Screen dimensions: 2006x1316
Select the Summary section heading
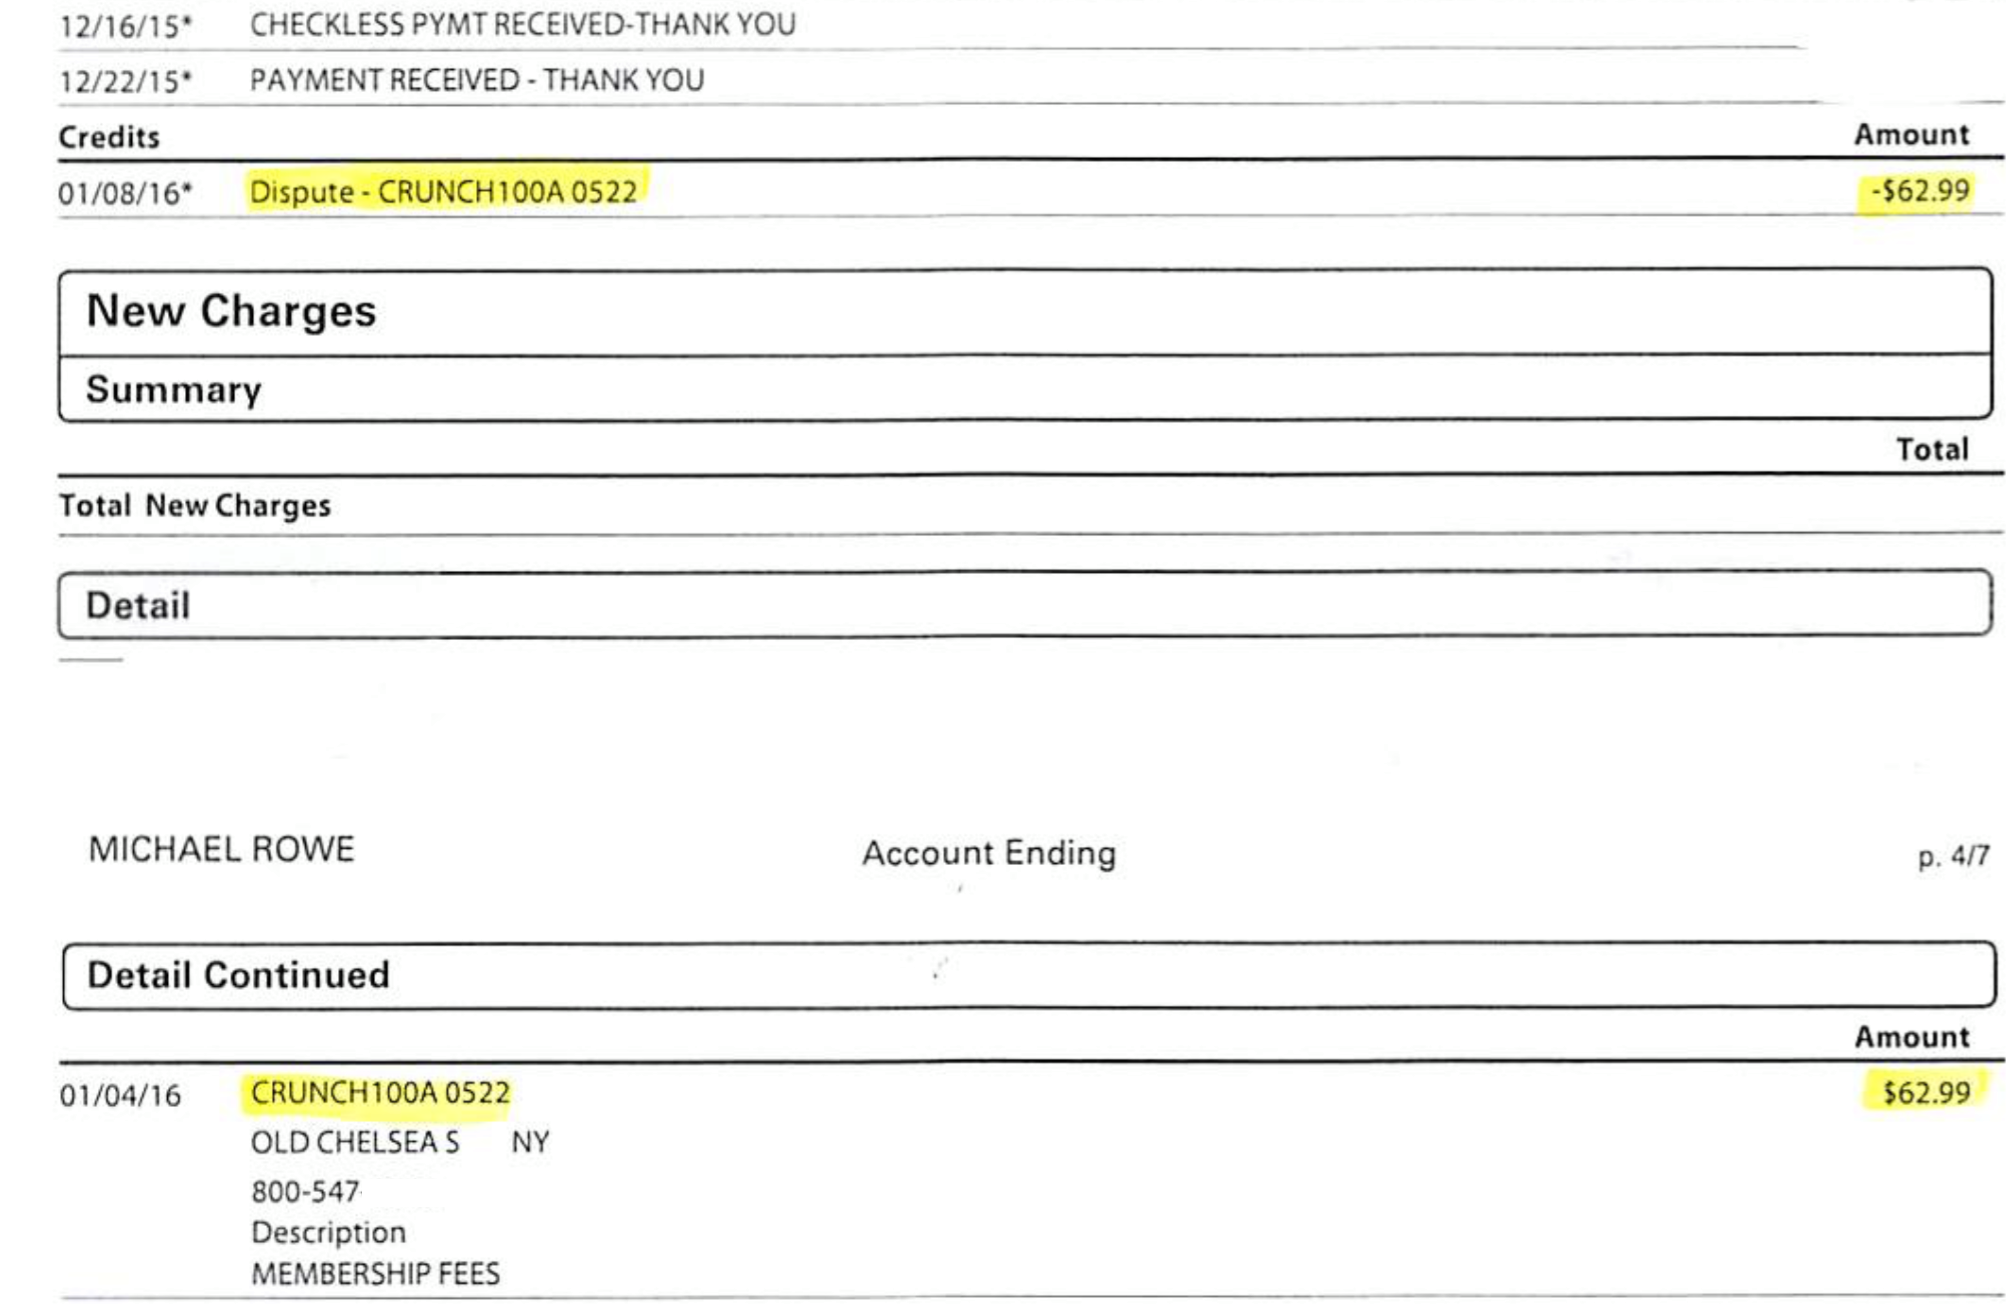point(174,389)
